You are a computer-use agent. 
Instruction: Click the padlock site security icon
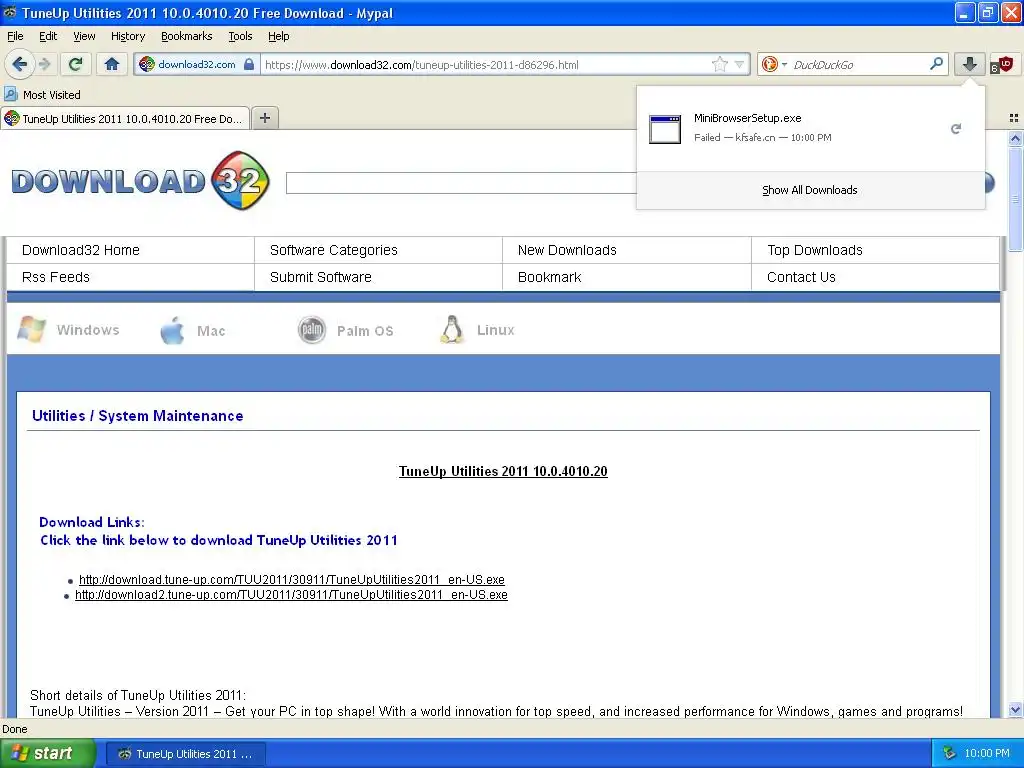click(249, 64)
